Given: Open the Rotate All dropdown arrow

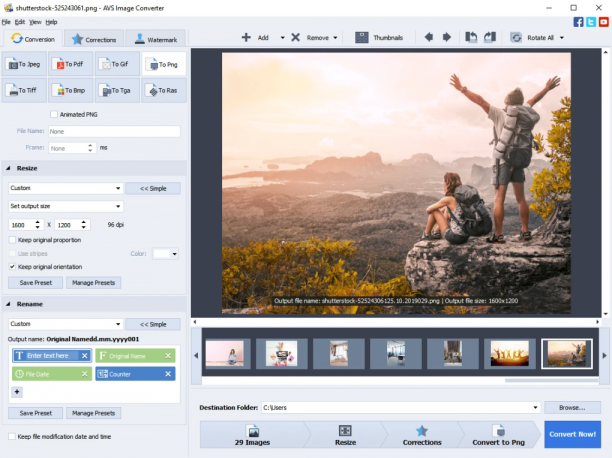Looking at the screenshot, I should pos(562,38).
